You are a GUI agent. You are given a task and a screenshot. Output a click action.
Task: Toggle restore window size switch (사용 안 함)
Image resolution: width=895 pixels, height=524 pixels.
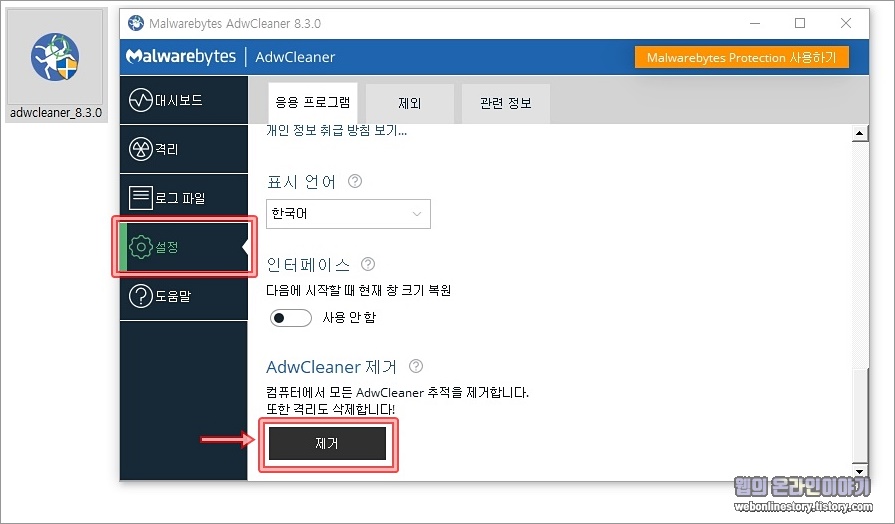[x=291, y=318]
